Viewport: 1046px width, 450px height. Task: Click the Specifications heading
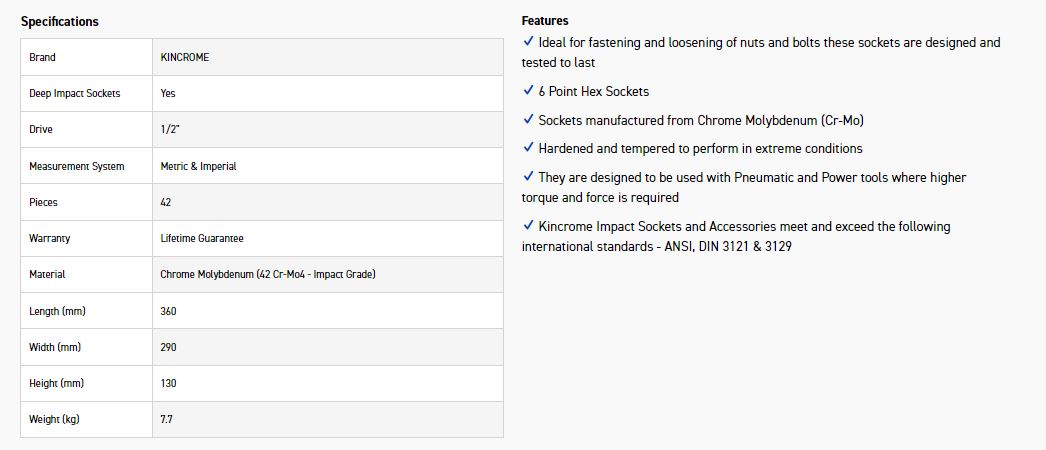(x=60, y=21)
